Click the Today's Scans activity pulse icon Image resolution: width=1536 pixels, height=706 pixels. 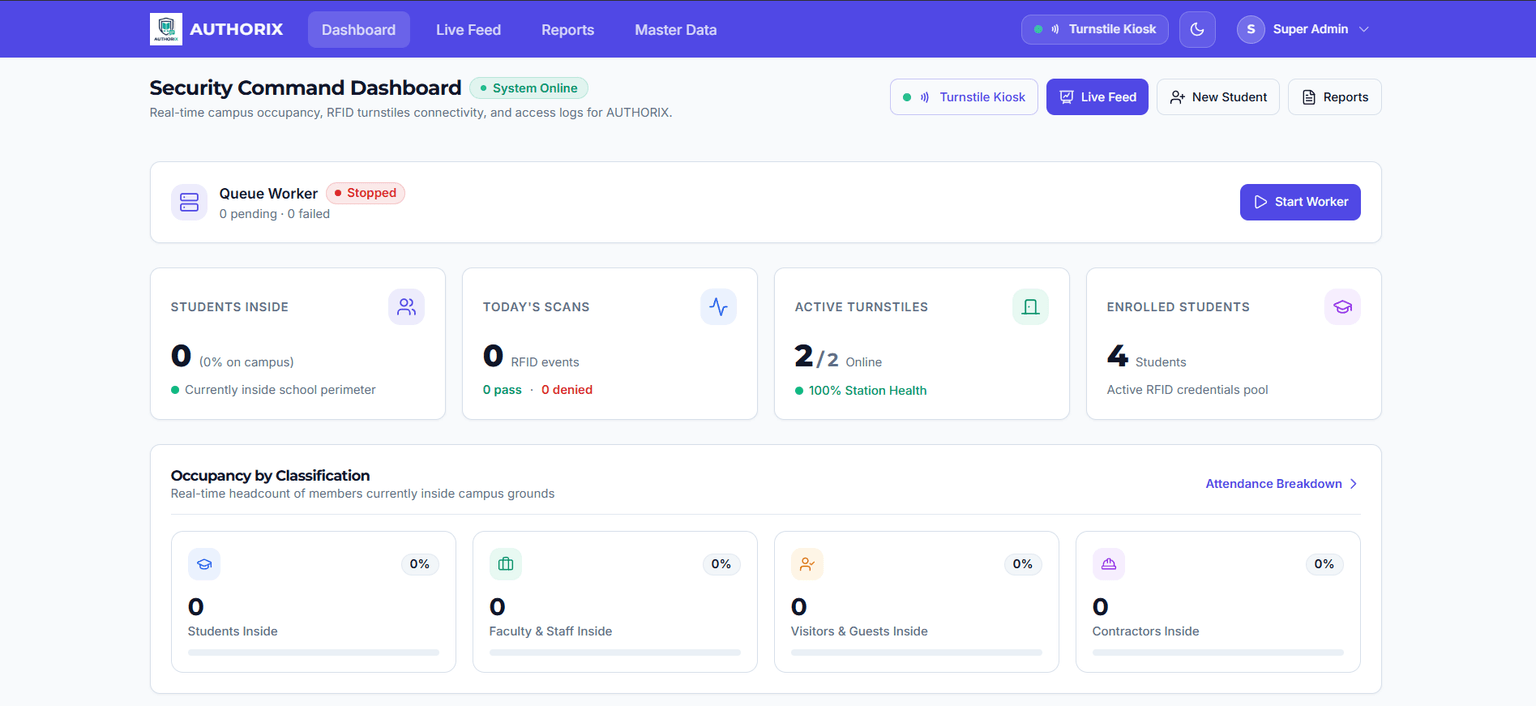click(x=718, y=307)
